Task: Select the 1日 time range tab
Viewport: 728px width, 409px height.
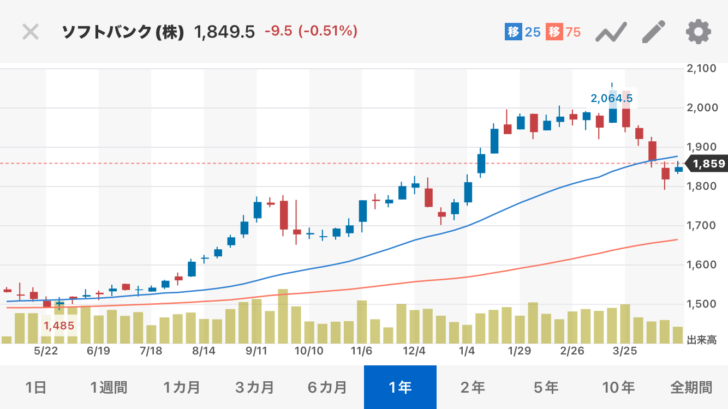Action: [x=36, y=387]
